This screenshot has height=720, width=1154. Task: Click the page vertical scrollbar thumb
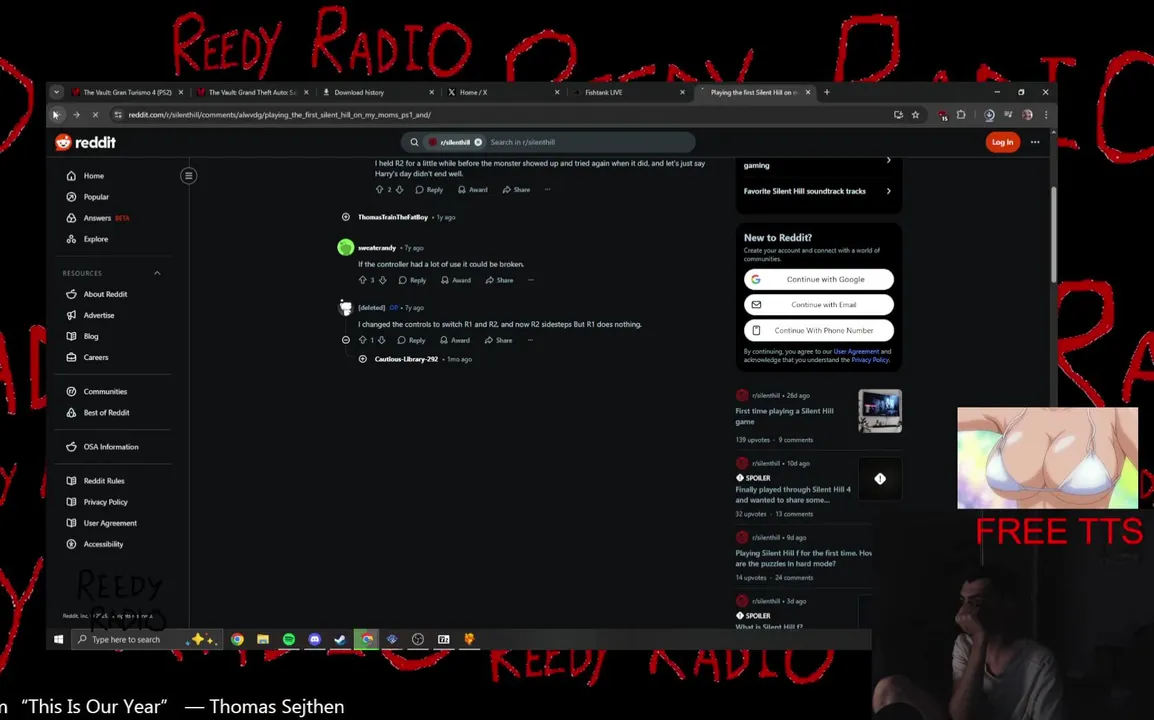(1053, 234)
